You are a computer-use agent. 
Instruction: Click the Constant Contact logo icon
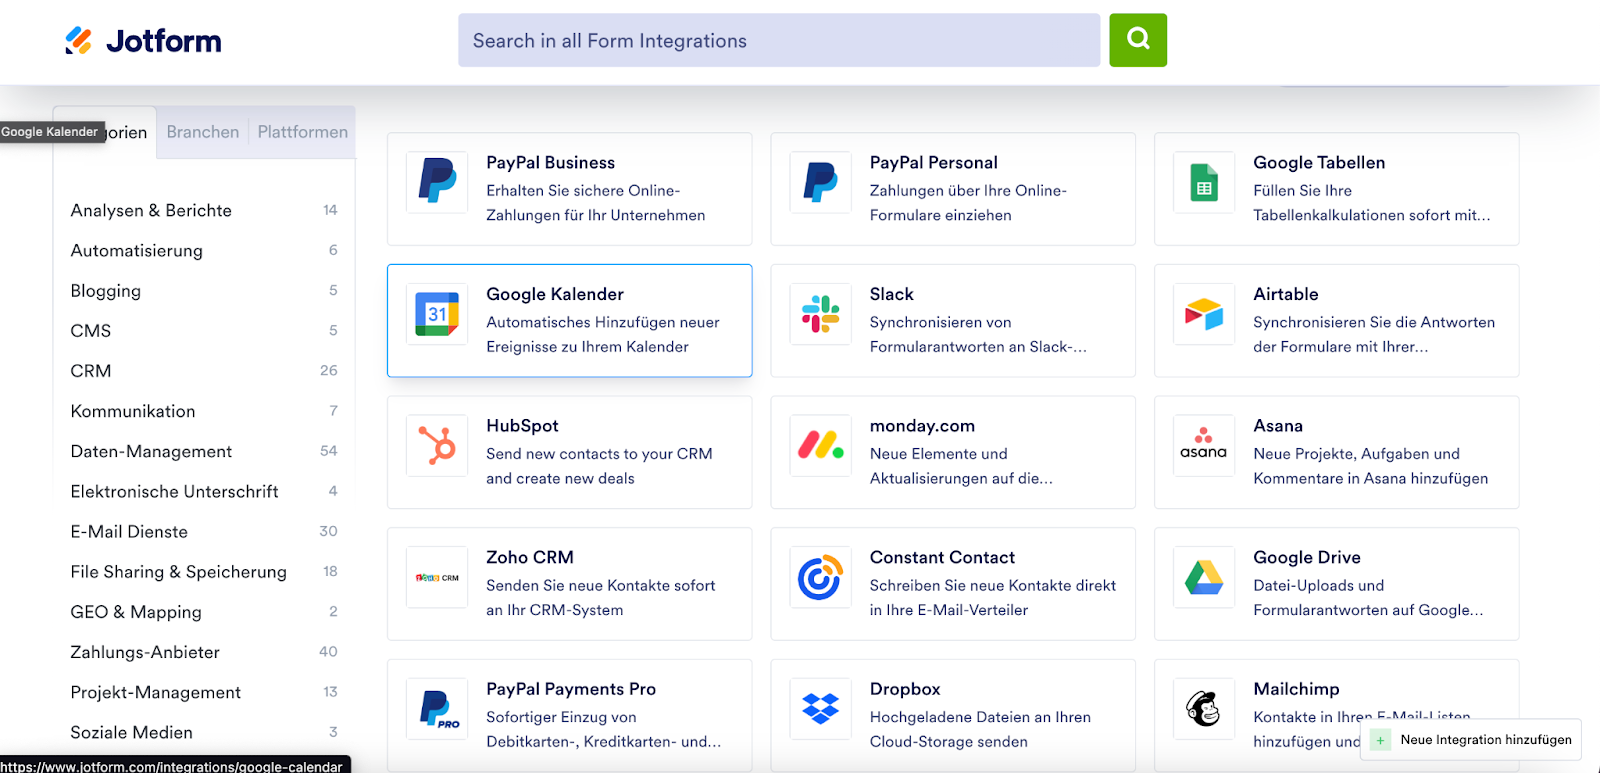[x=820, y=577]
